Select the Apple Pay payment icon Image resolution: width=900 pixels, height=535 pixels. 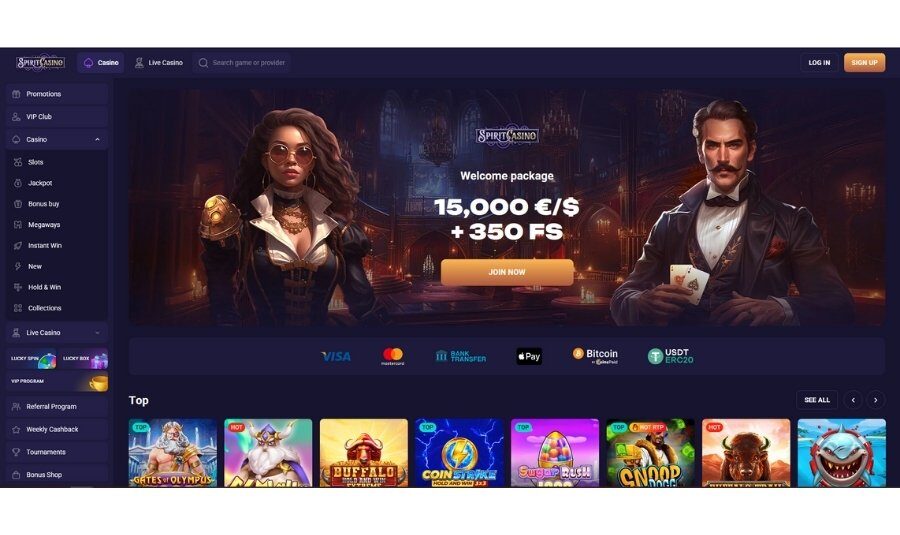[x=529, y=356]
